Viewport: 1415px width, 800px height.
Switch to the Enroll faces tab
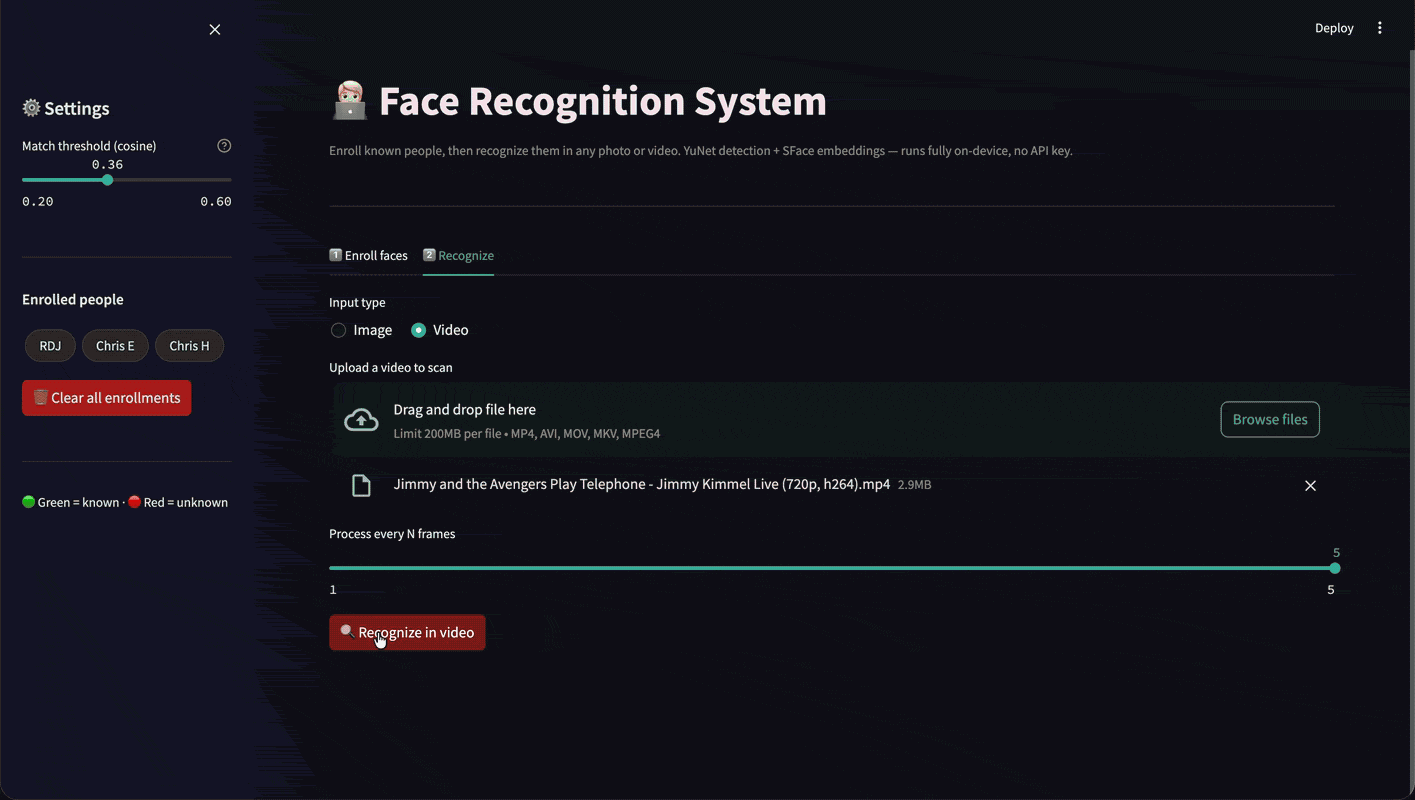point(369,256)
